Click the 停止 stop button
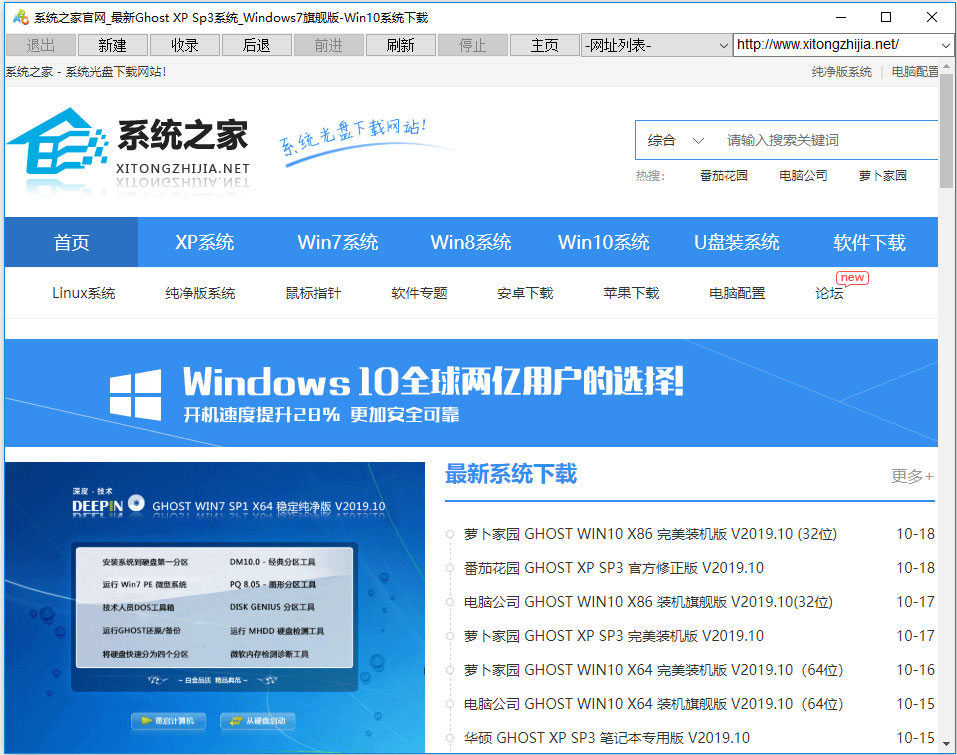Image resolution: width=957 pixels, height=755 pixels. coord(472,45)
